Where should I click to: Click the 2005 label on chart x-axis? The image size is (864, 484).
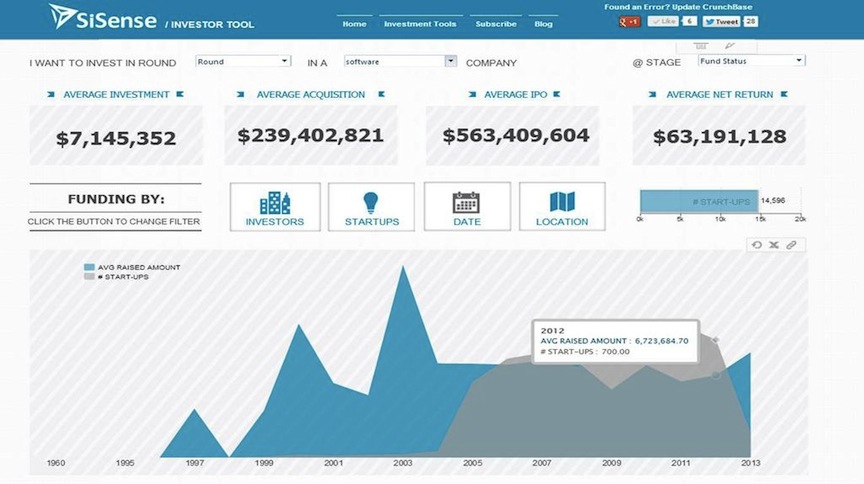point(472,463)
